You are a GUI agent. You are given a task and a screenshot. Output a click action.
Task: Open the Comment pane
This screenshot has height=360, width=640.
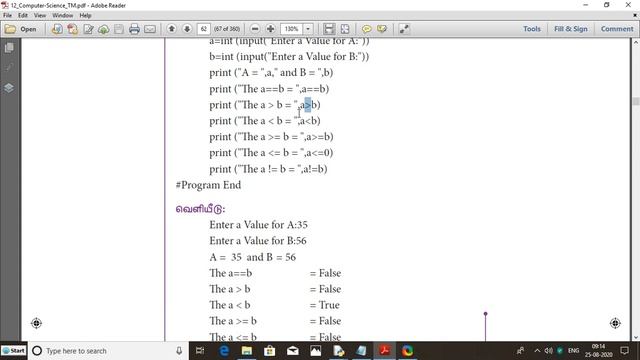tap(617, 29)
